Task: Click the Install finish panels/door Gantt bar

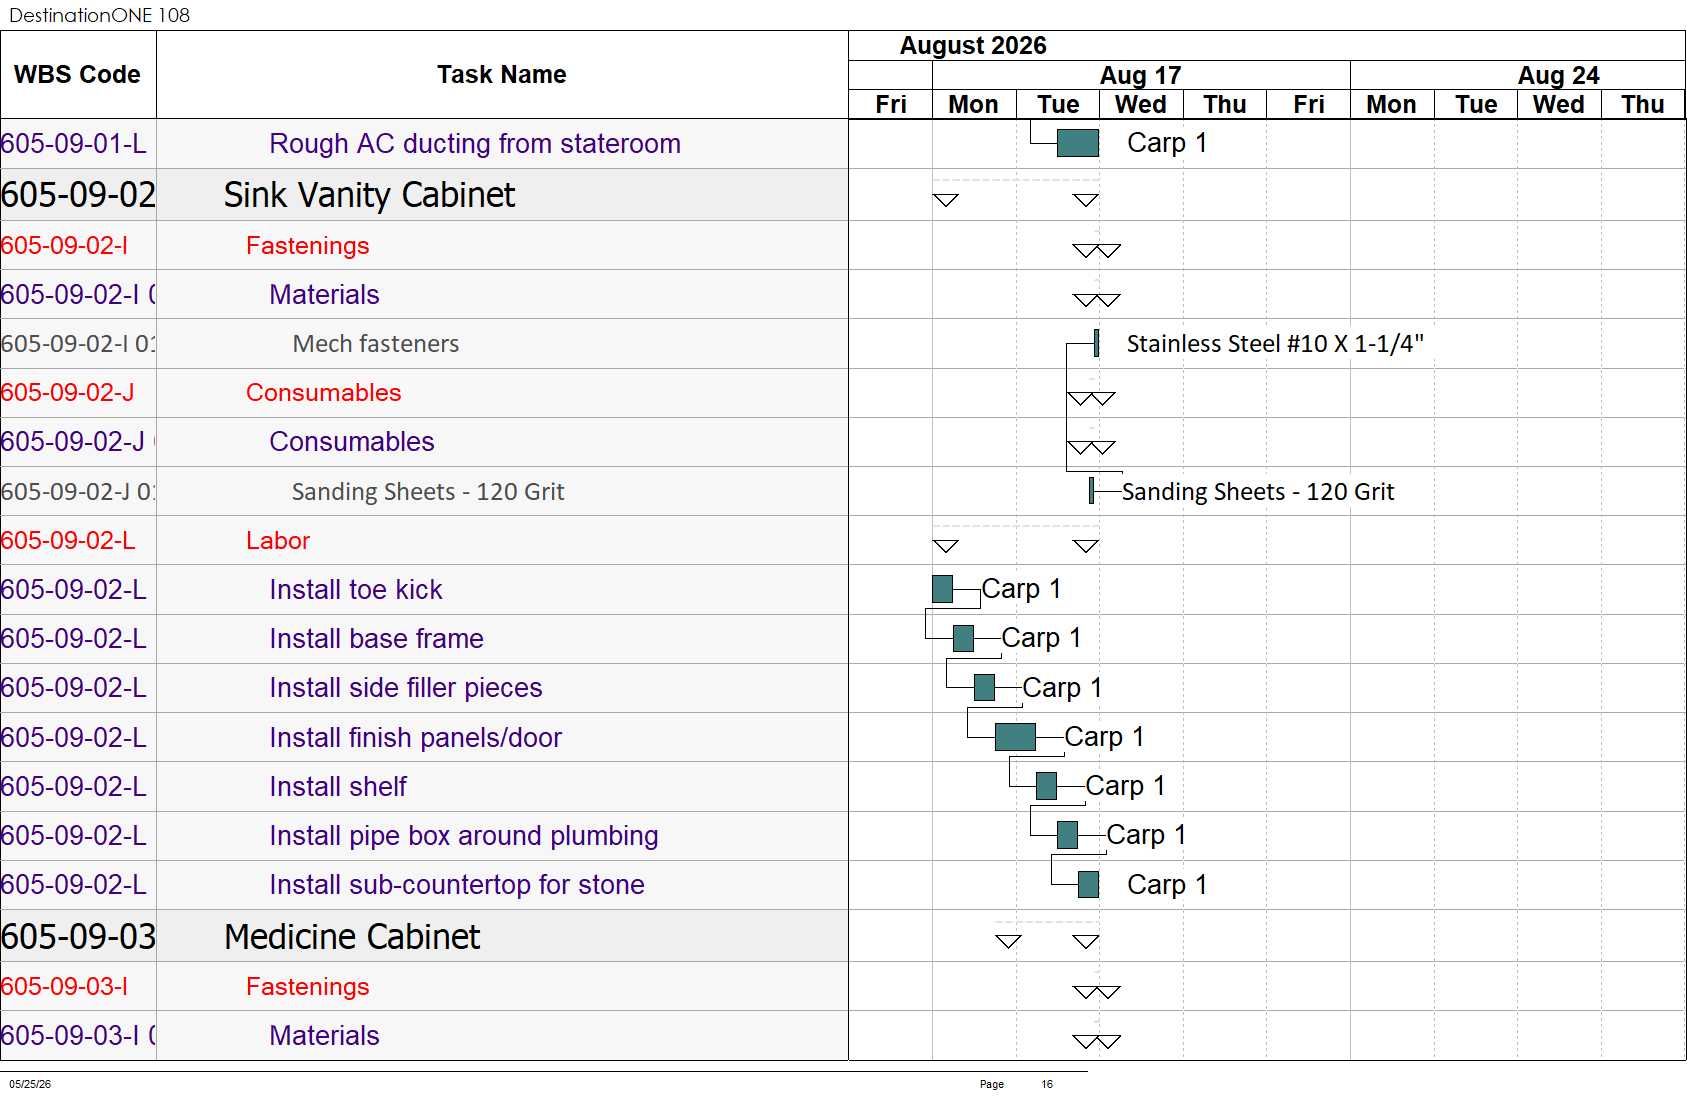Action: (x=1015, y=737)
